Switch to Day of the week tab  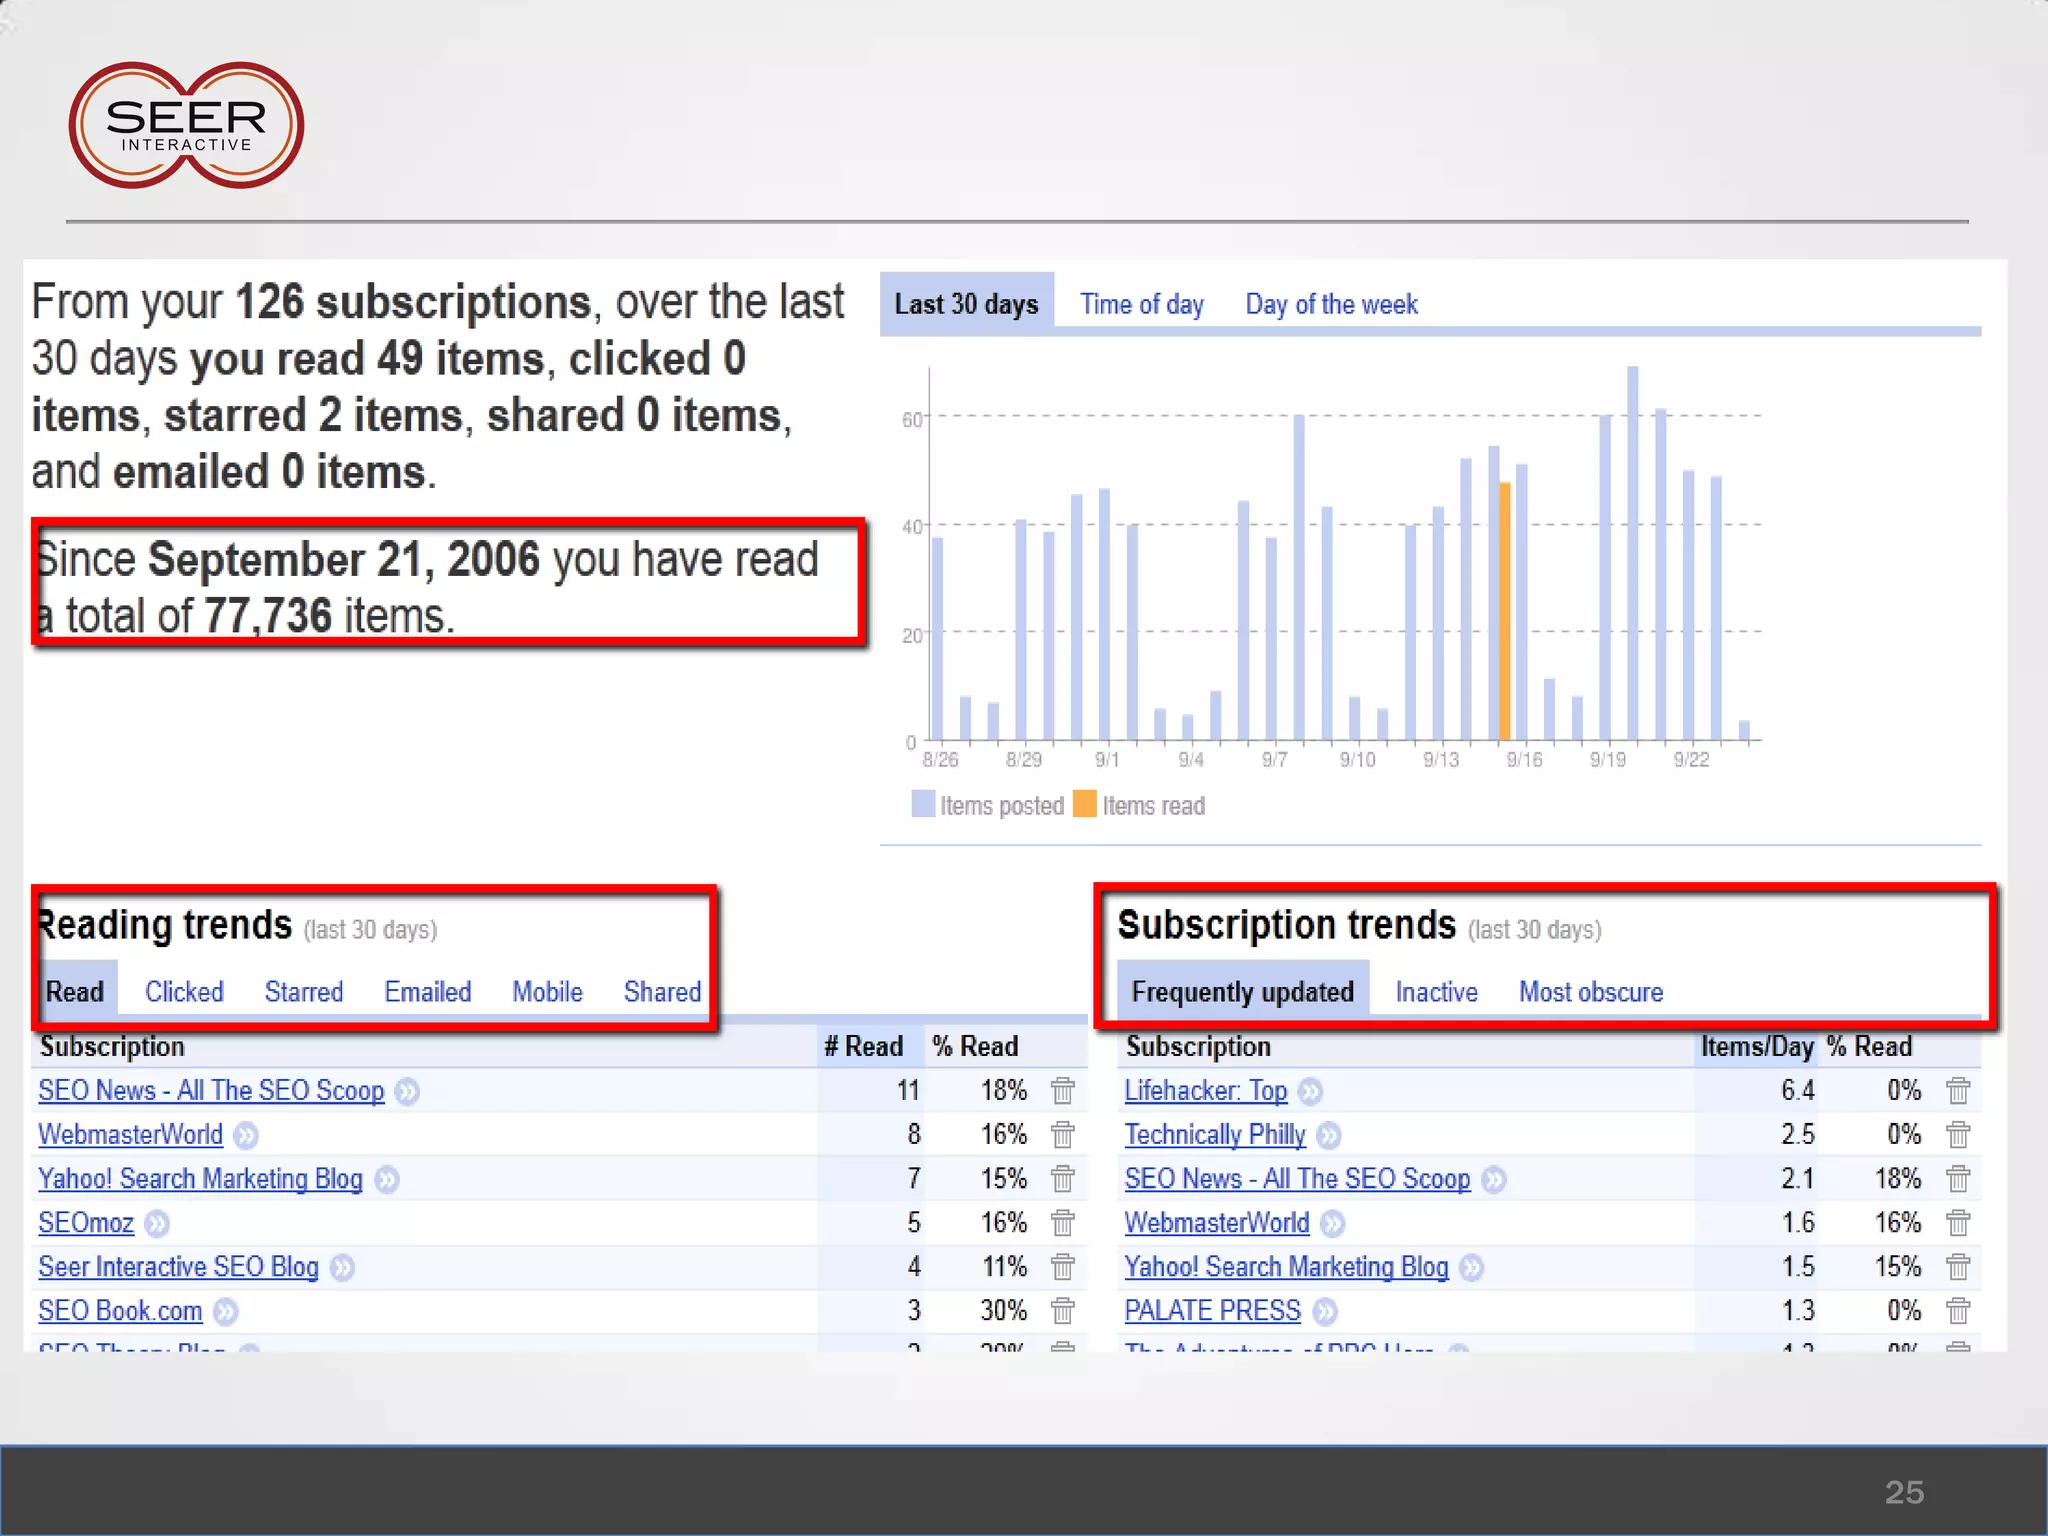tap(1331, 304)
